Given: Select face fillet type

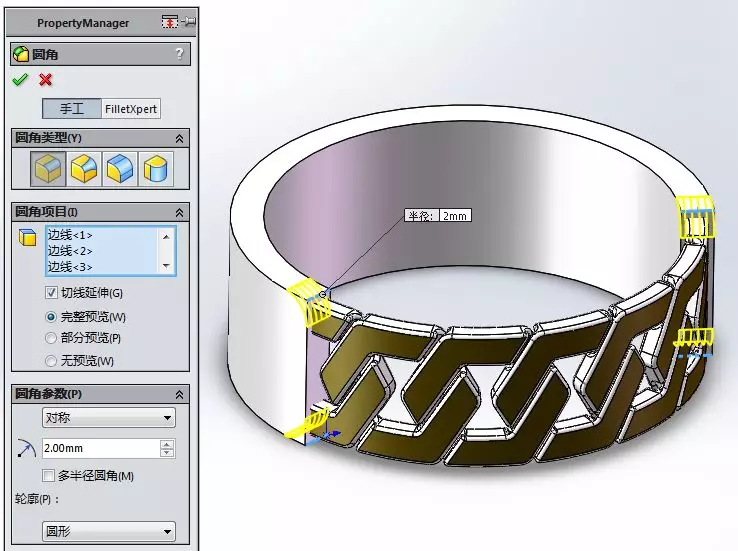Looking at the screenshot, I should [x=120, y=169].
